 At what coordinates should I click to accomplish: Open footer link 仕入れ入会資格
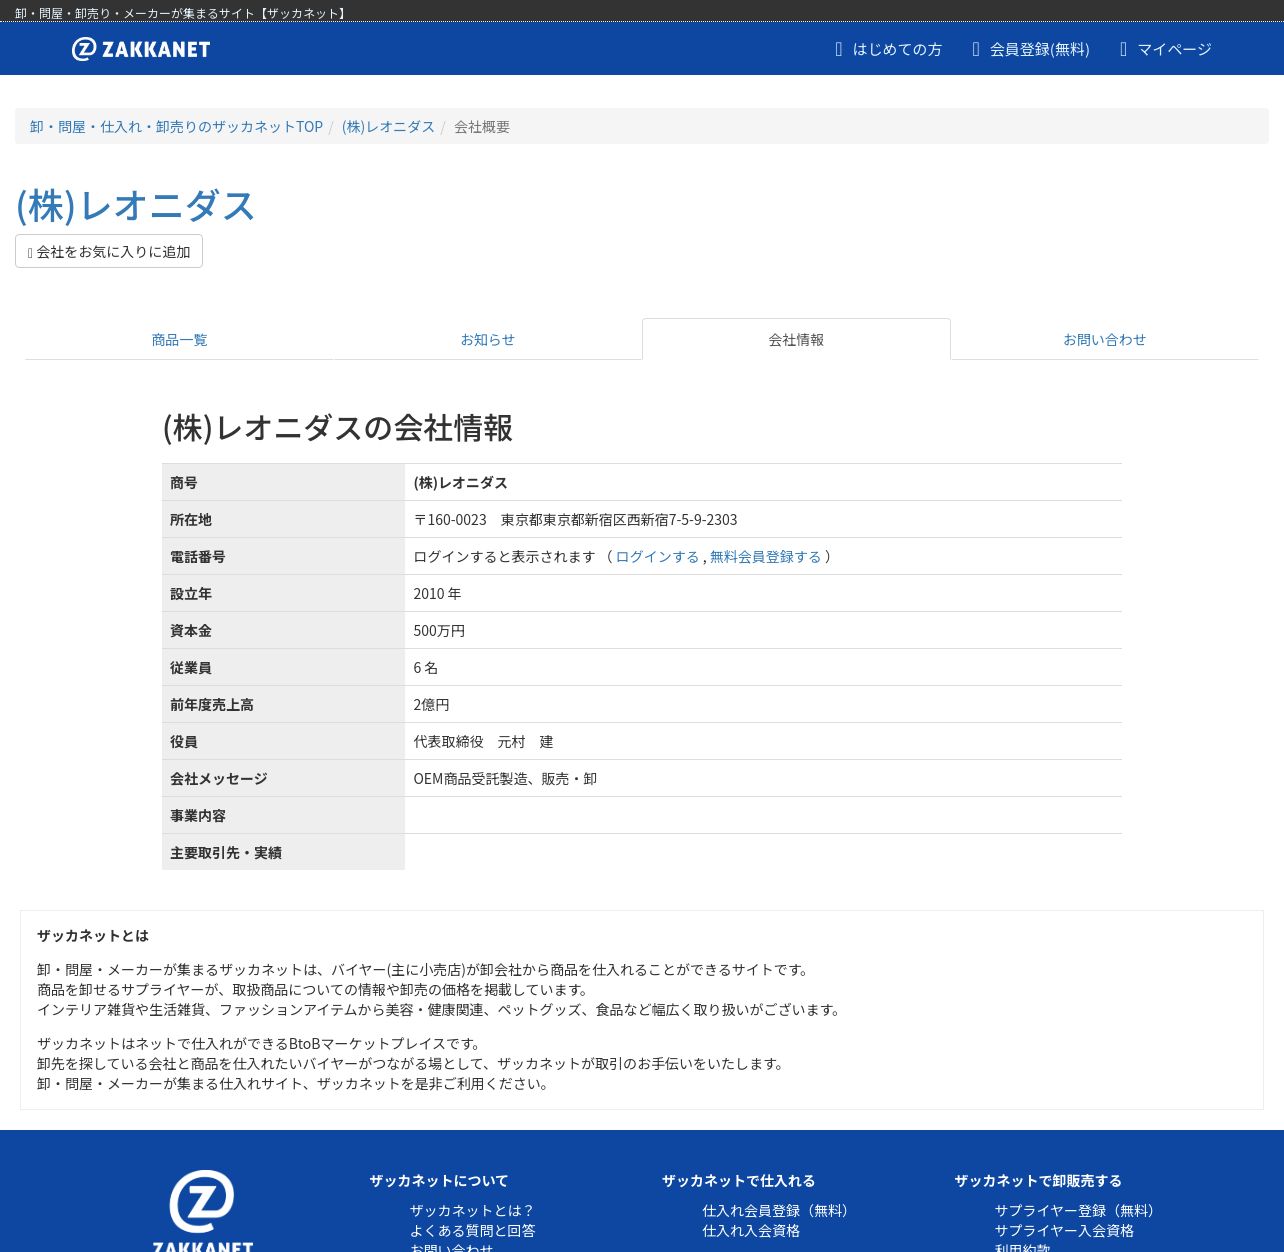click(751, 1231)
